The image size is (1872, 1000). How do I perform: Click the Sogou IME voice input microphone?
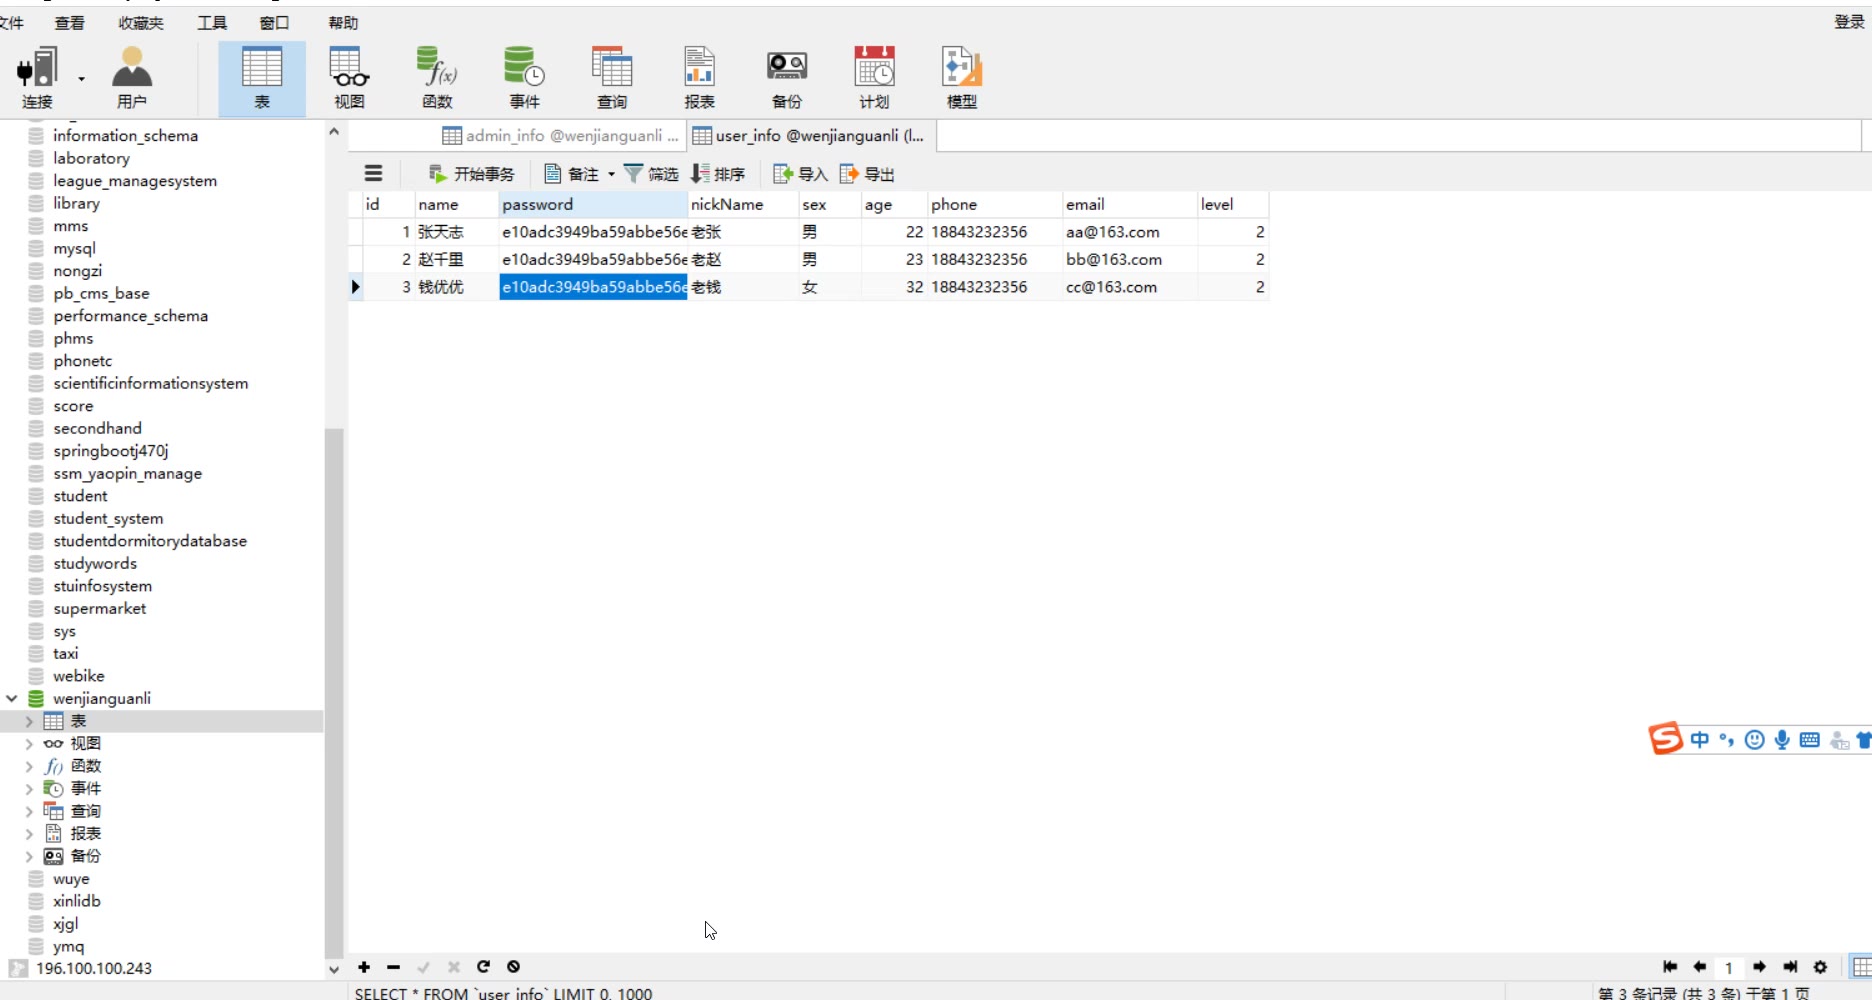[x=1782, y=740]
